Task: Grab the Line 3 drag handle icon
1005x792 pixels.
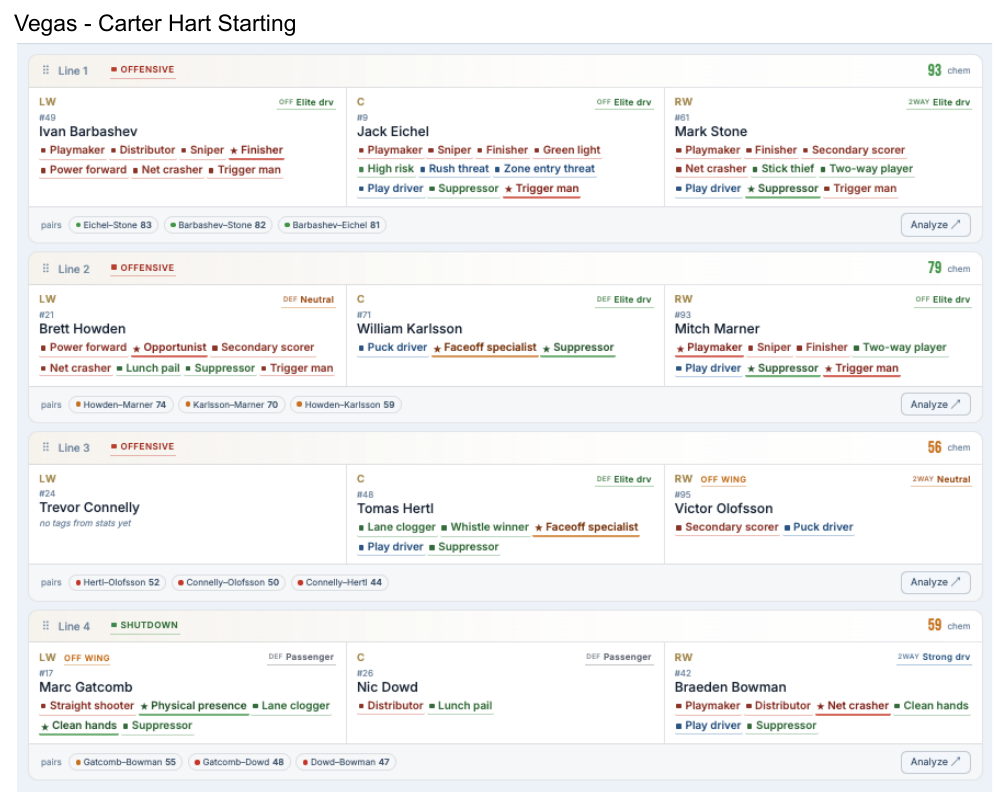Action: (x=46, y=447)
